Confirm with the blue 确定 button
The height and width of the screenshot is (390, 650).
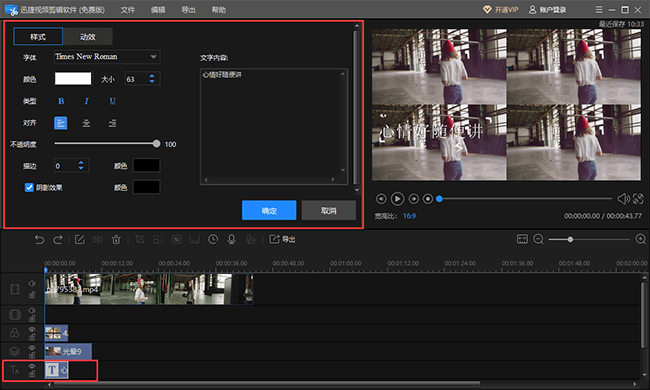(269, 211)
